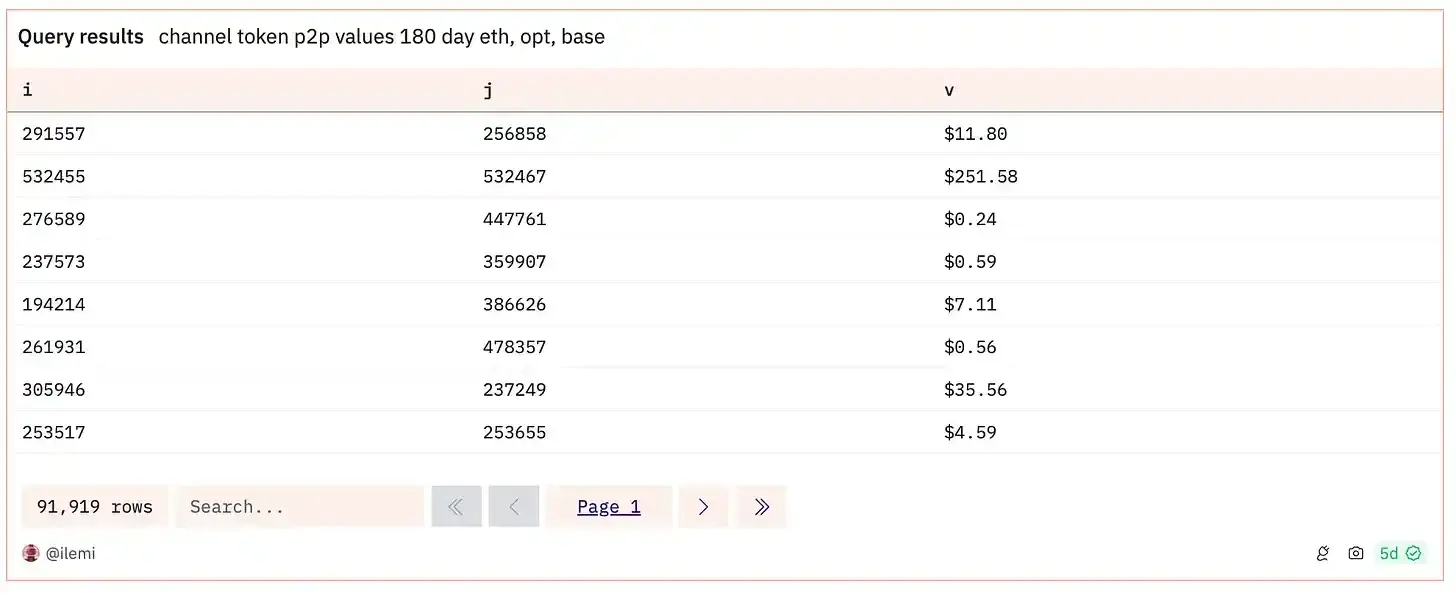Open @ilemi's profile avatar picture
The width and height of the screenshot is (1456, 593).
click(30, 553)
